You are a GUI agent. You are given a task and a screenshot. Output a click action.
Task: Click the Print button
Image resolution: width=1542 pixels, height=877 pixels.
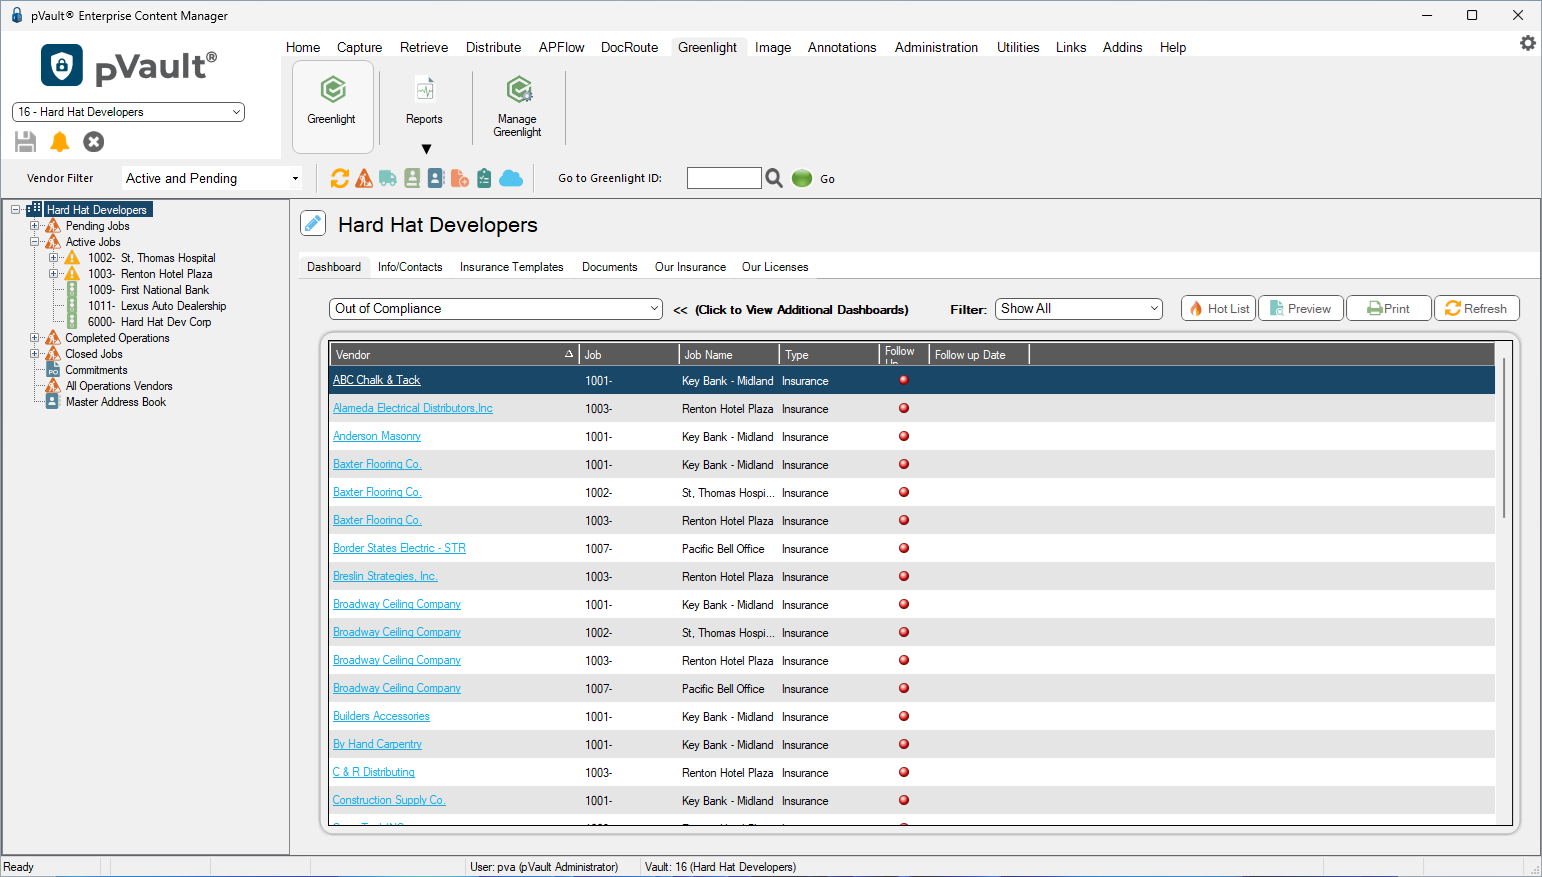[1388, 308]
